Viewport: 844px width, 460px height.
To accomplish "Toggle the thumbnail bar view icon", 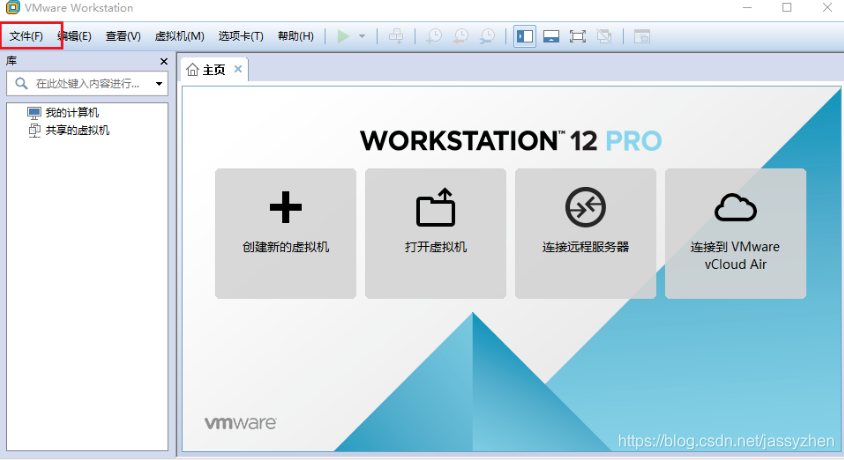I will (551, 36).
